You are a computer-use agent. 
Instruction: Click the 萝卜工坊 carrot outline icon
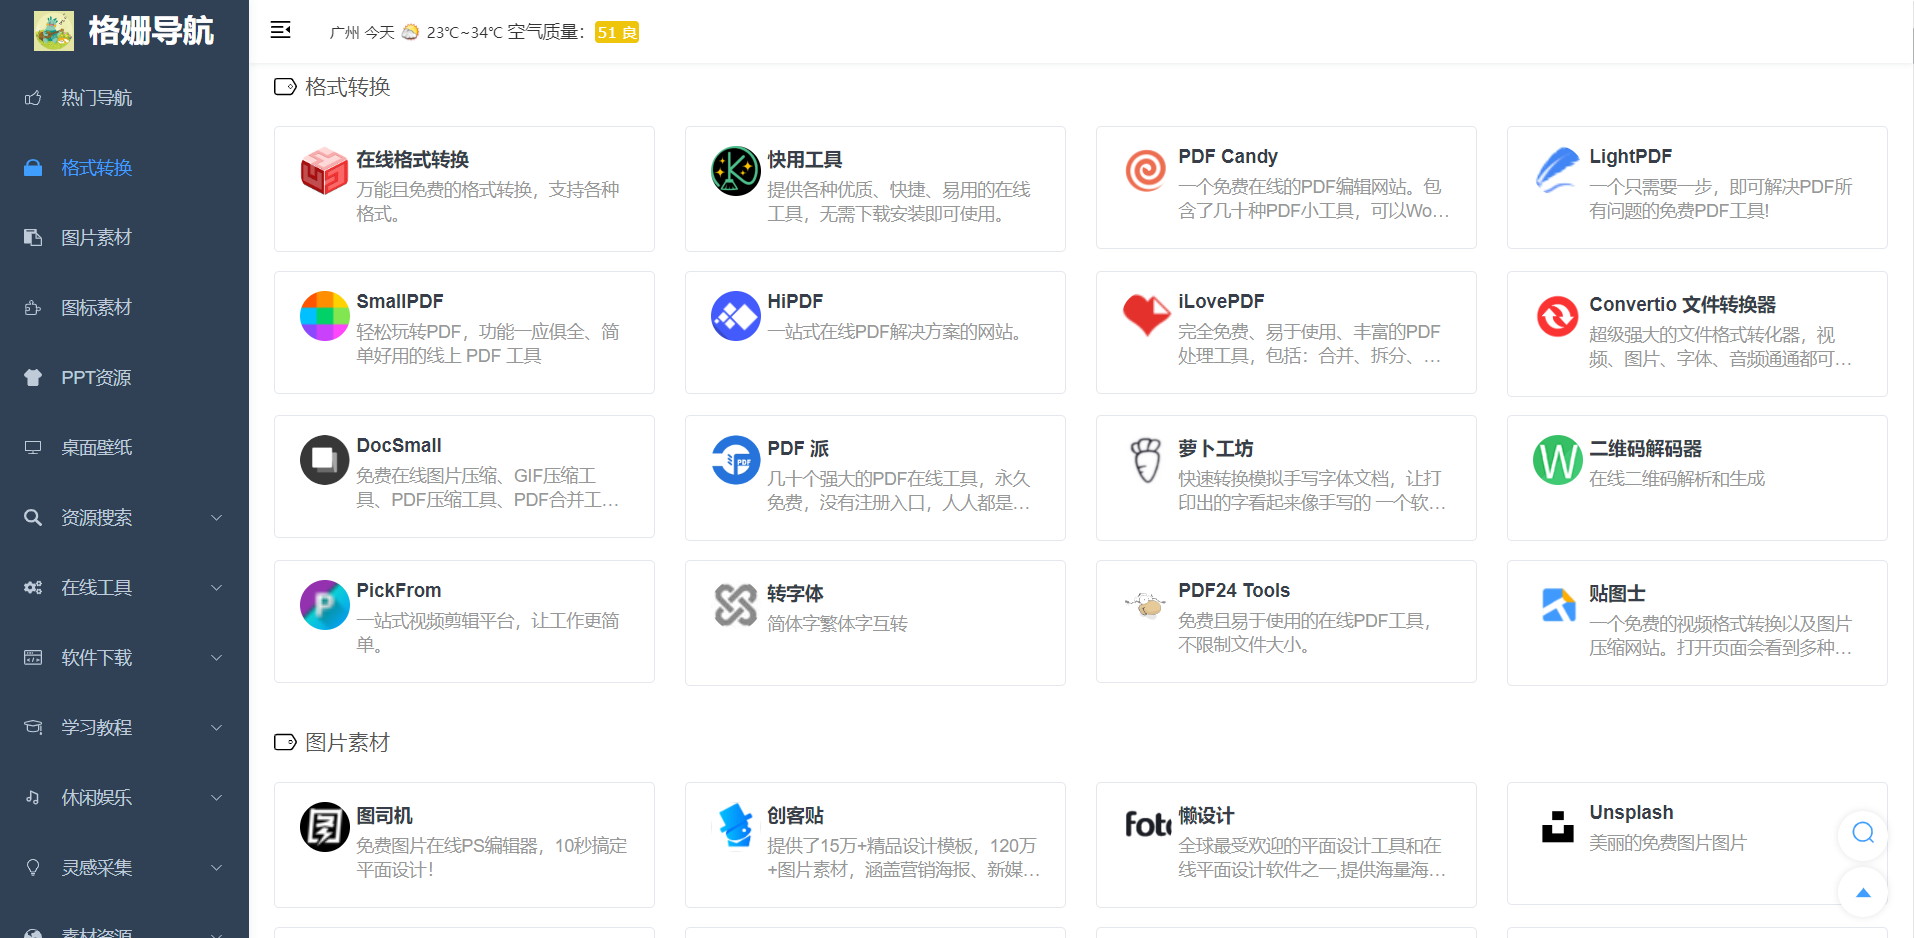1146,460
